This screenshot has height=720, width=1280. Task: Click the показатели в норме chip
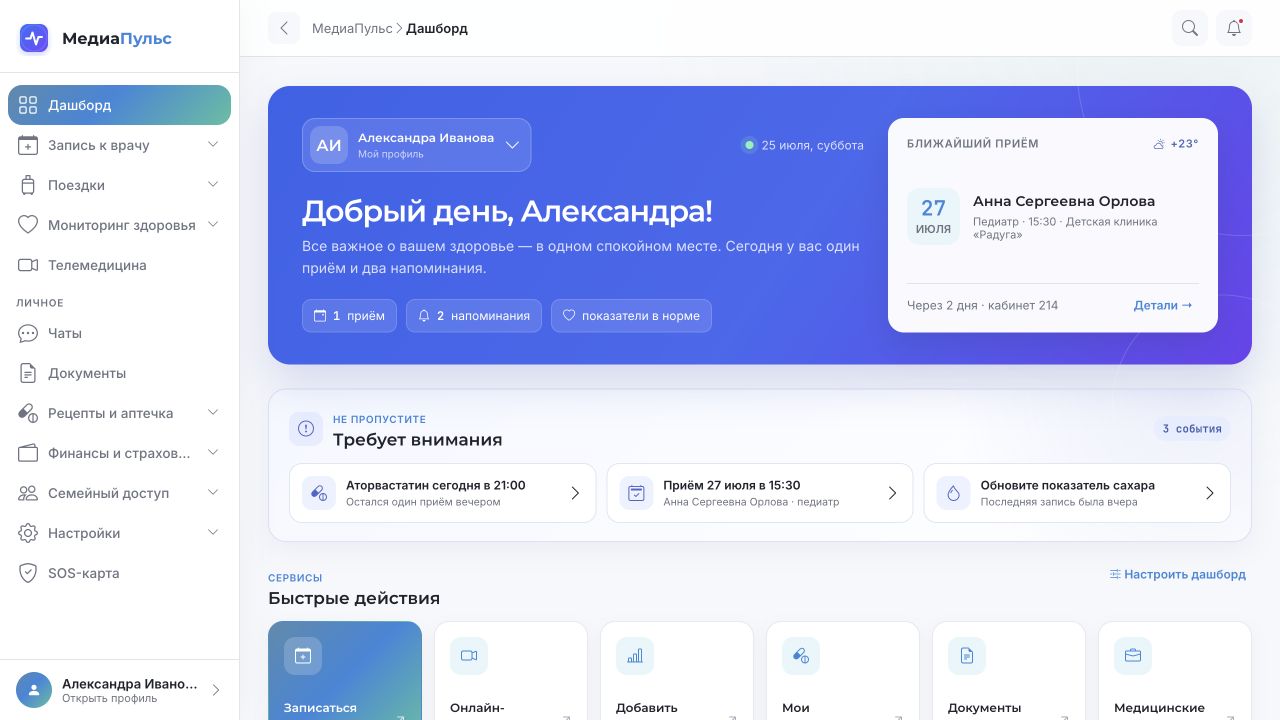[631, 315]
